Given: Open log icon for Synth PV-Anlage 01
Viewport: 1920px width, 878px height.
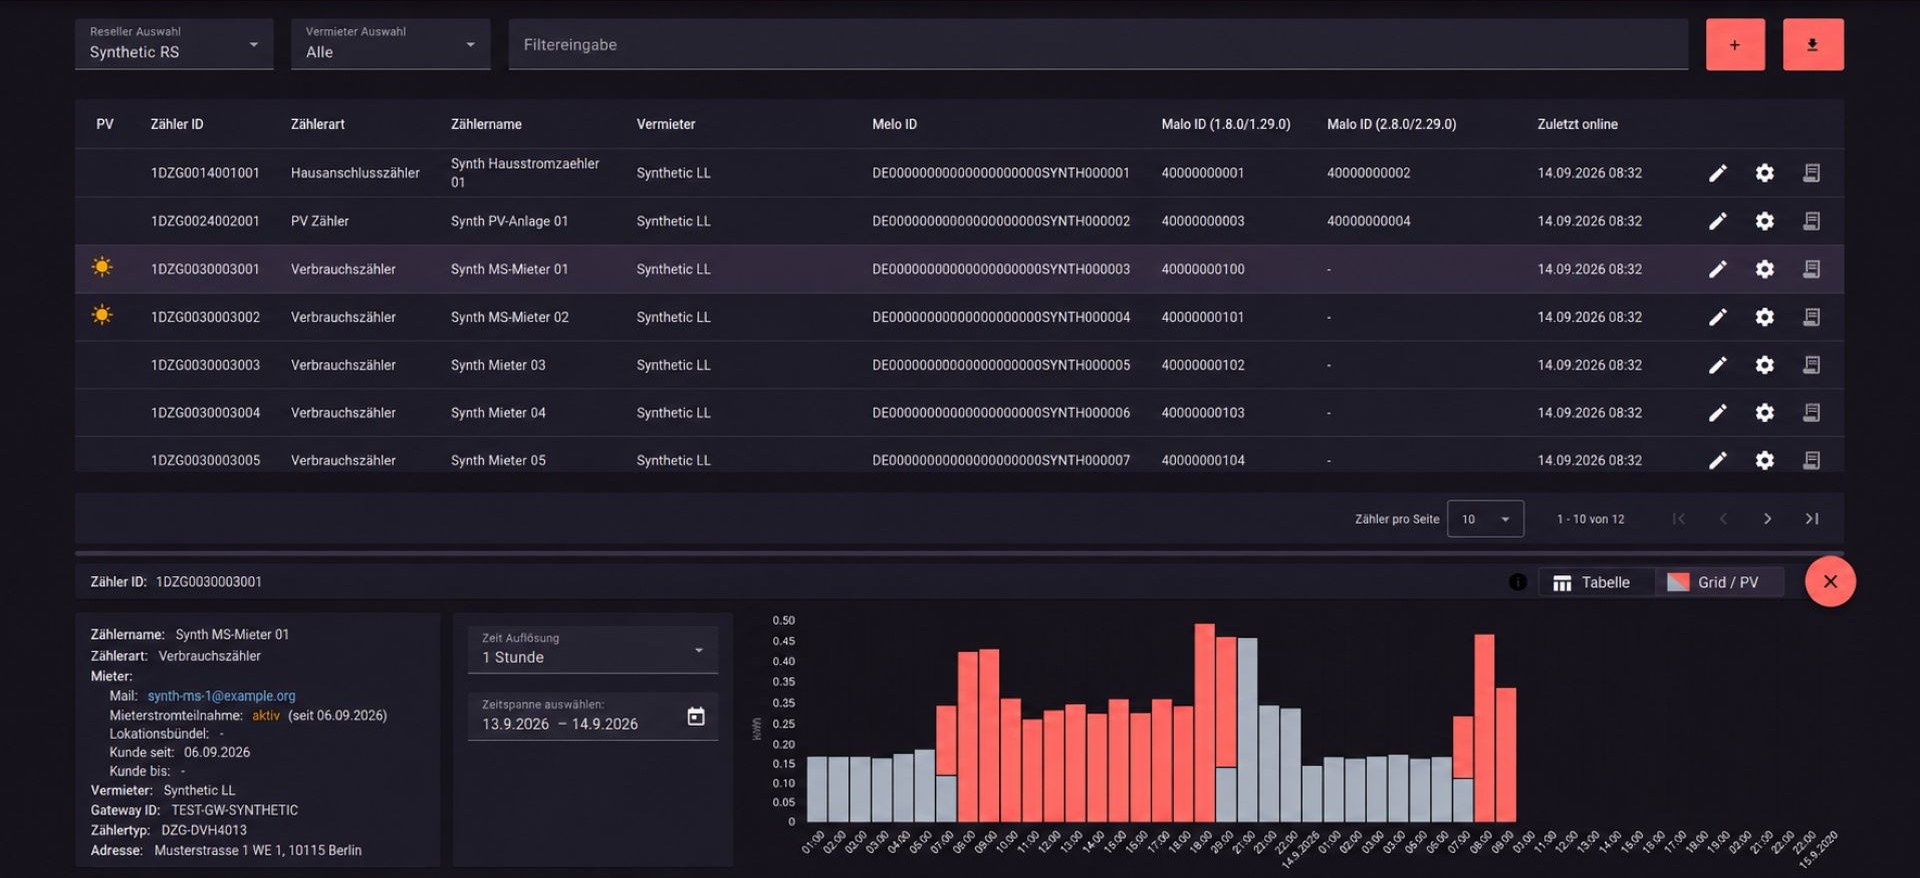Looking at the screenshot, I should pos(1811,221).
